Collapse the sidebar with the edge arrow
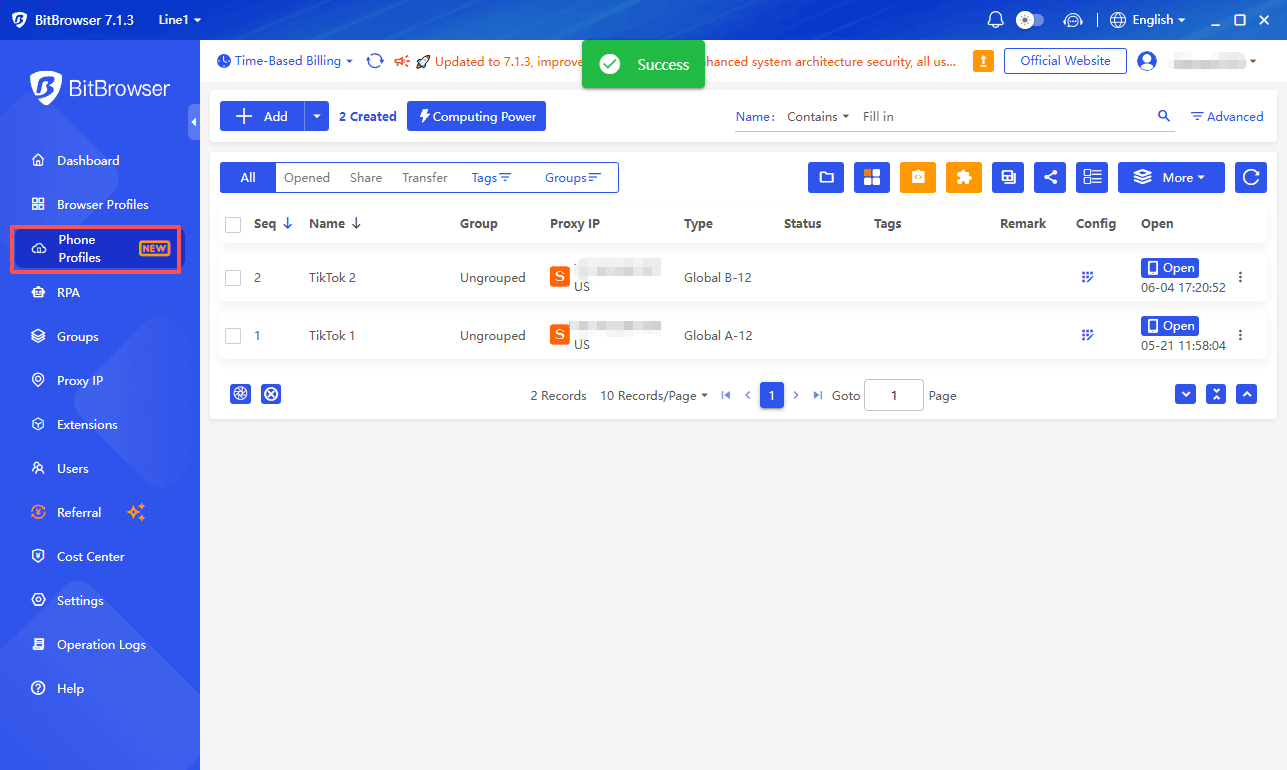The height and width of the screenshot is (770, 1287). (194, 122)
